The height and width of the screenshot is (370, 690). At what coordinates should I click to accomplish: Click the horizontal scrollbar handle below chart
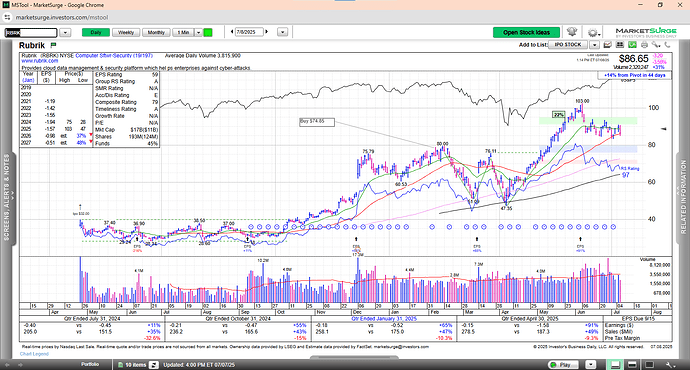354,358
